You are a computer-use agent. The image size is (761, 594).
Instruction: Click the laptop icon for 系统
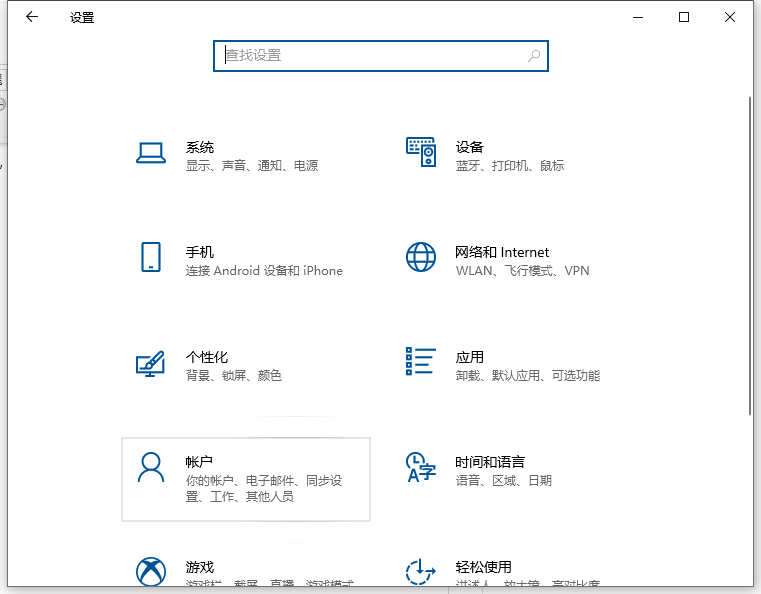pos(150,153)
